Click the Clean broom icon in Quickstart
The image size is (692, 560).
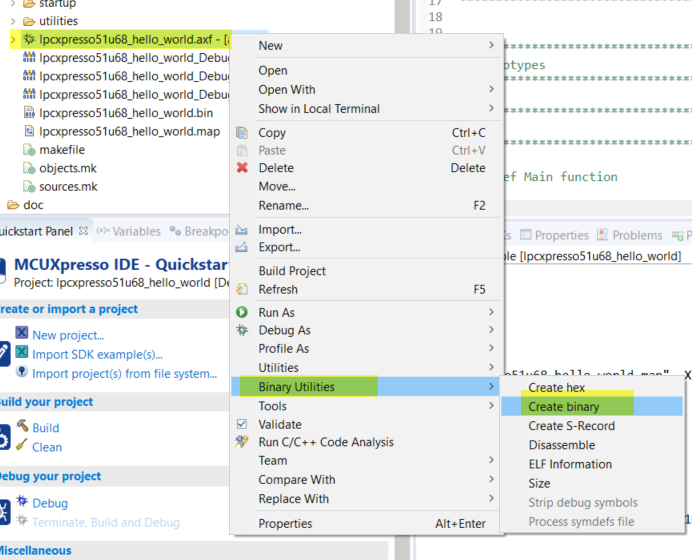22,446
